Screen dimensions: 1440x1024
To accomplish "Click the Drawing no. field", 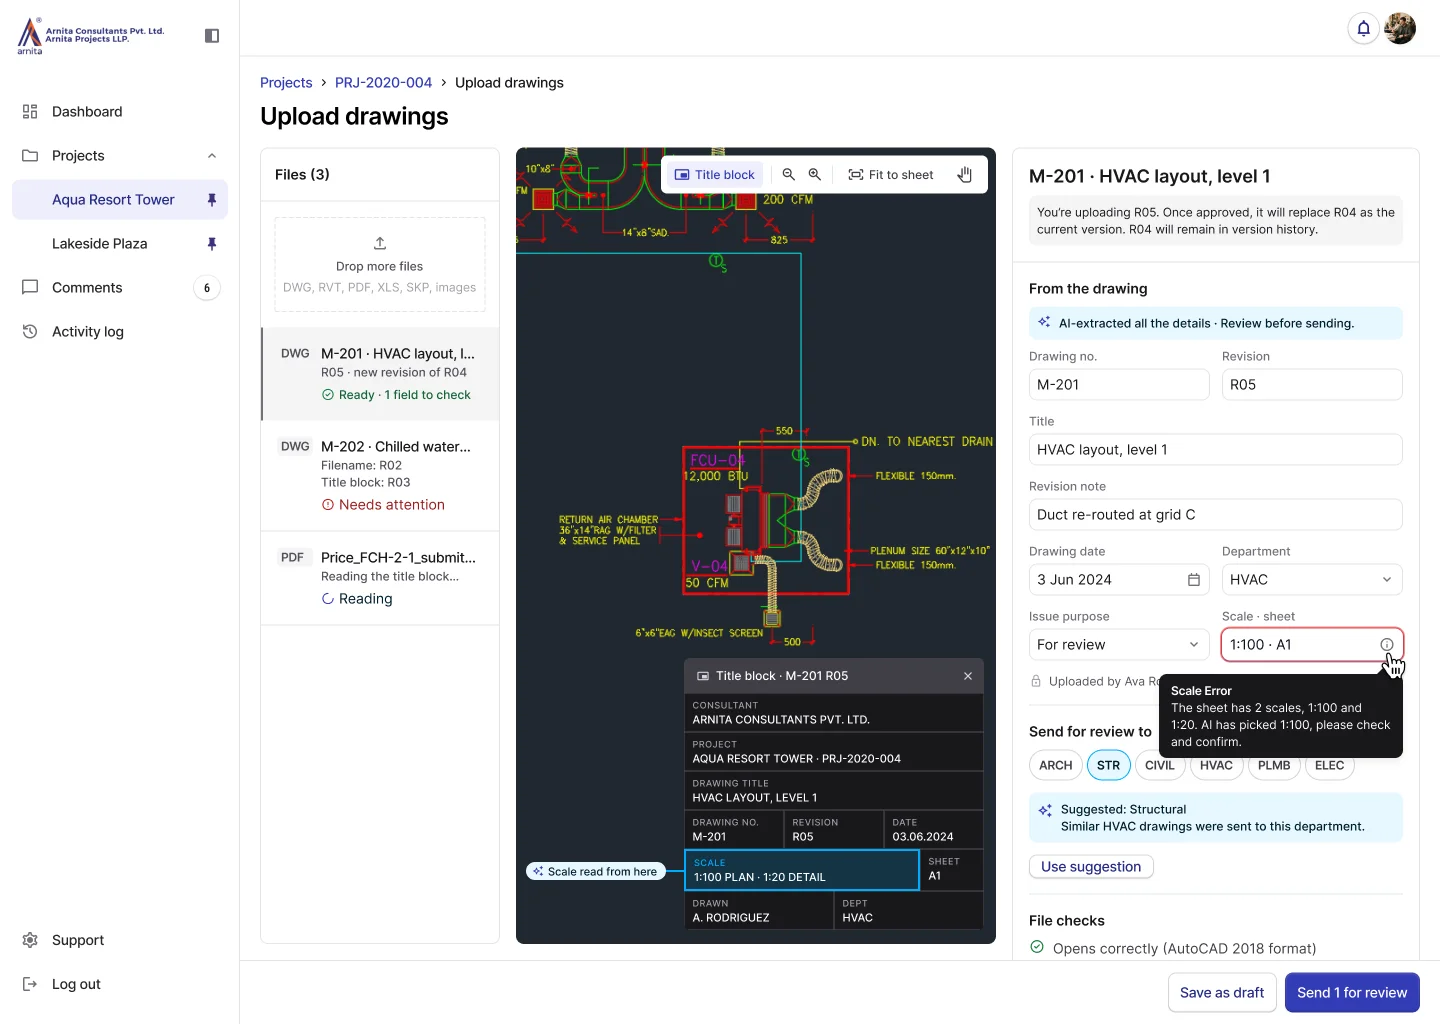I will tap(1119, 385).
